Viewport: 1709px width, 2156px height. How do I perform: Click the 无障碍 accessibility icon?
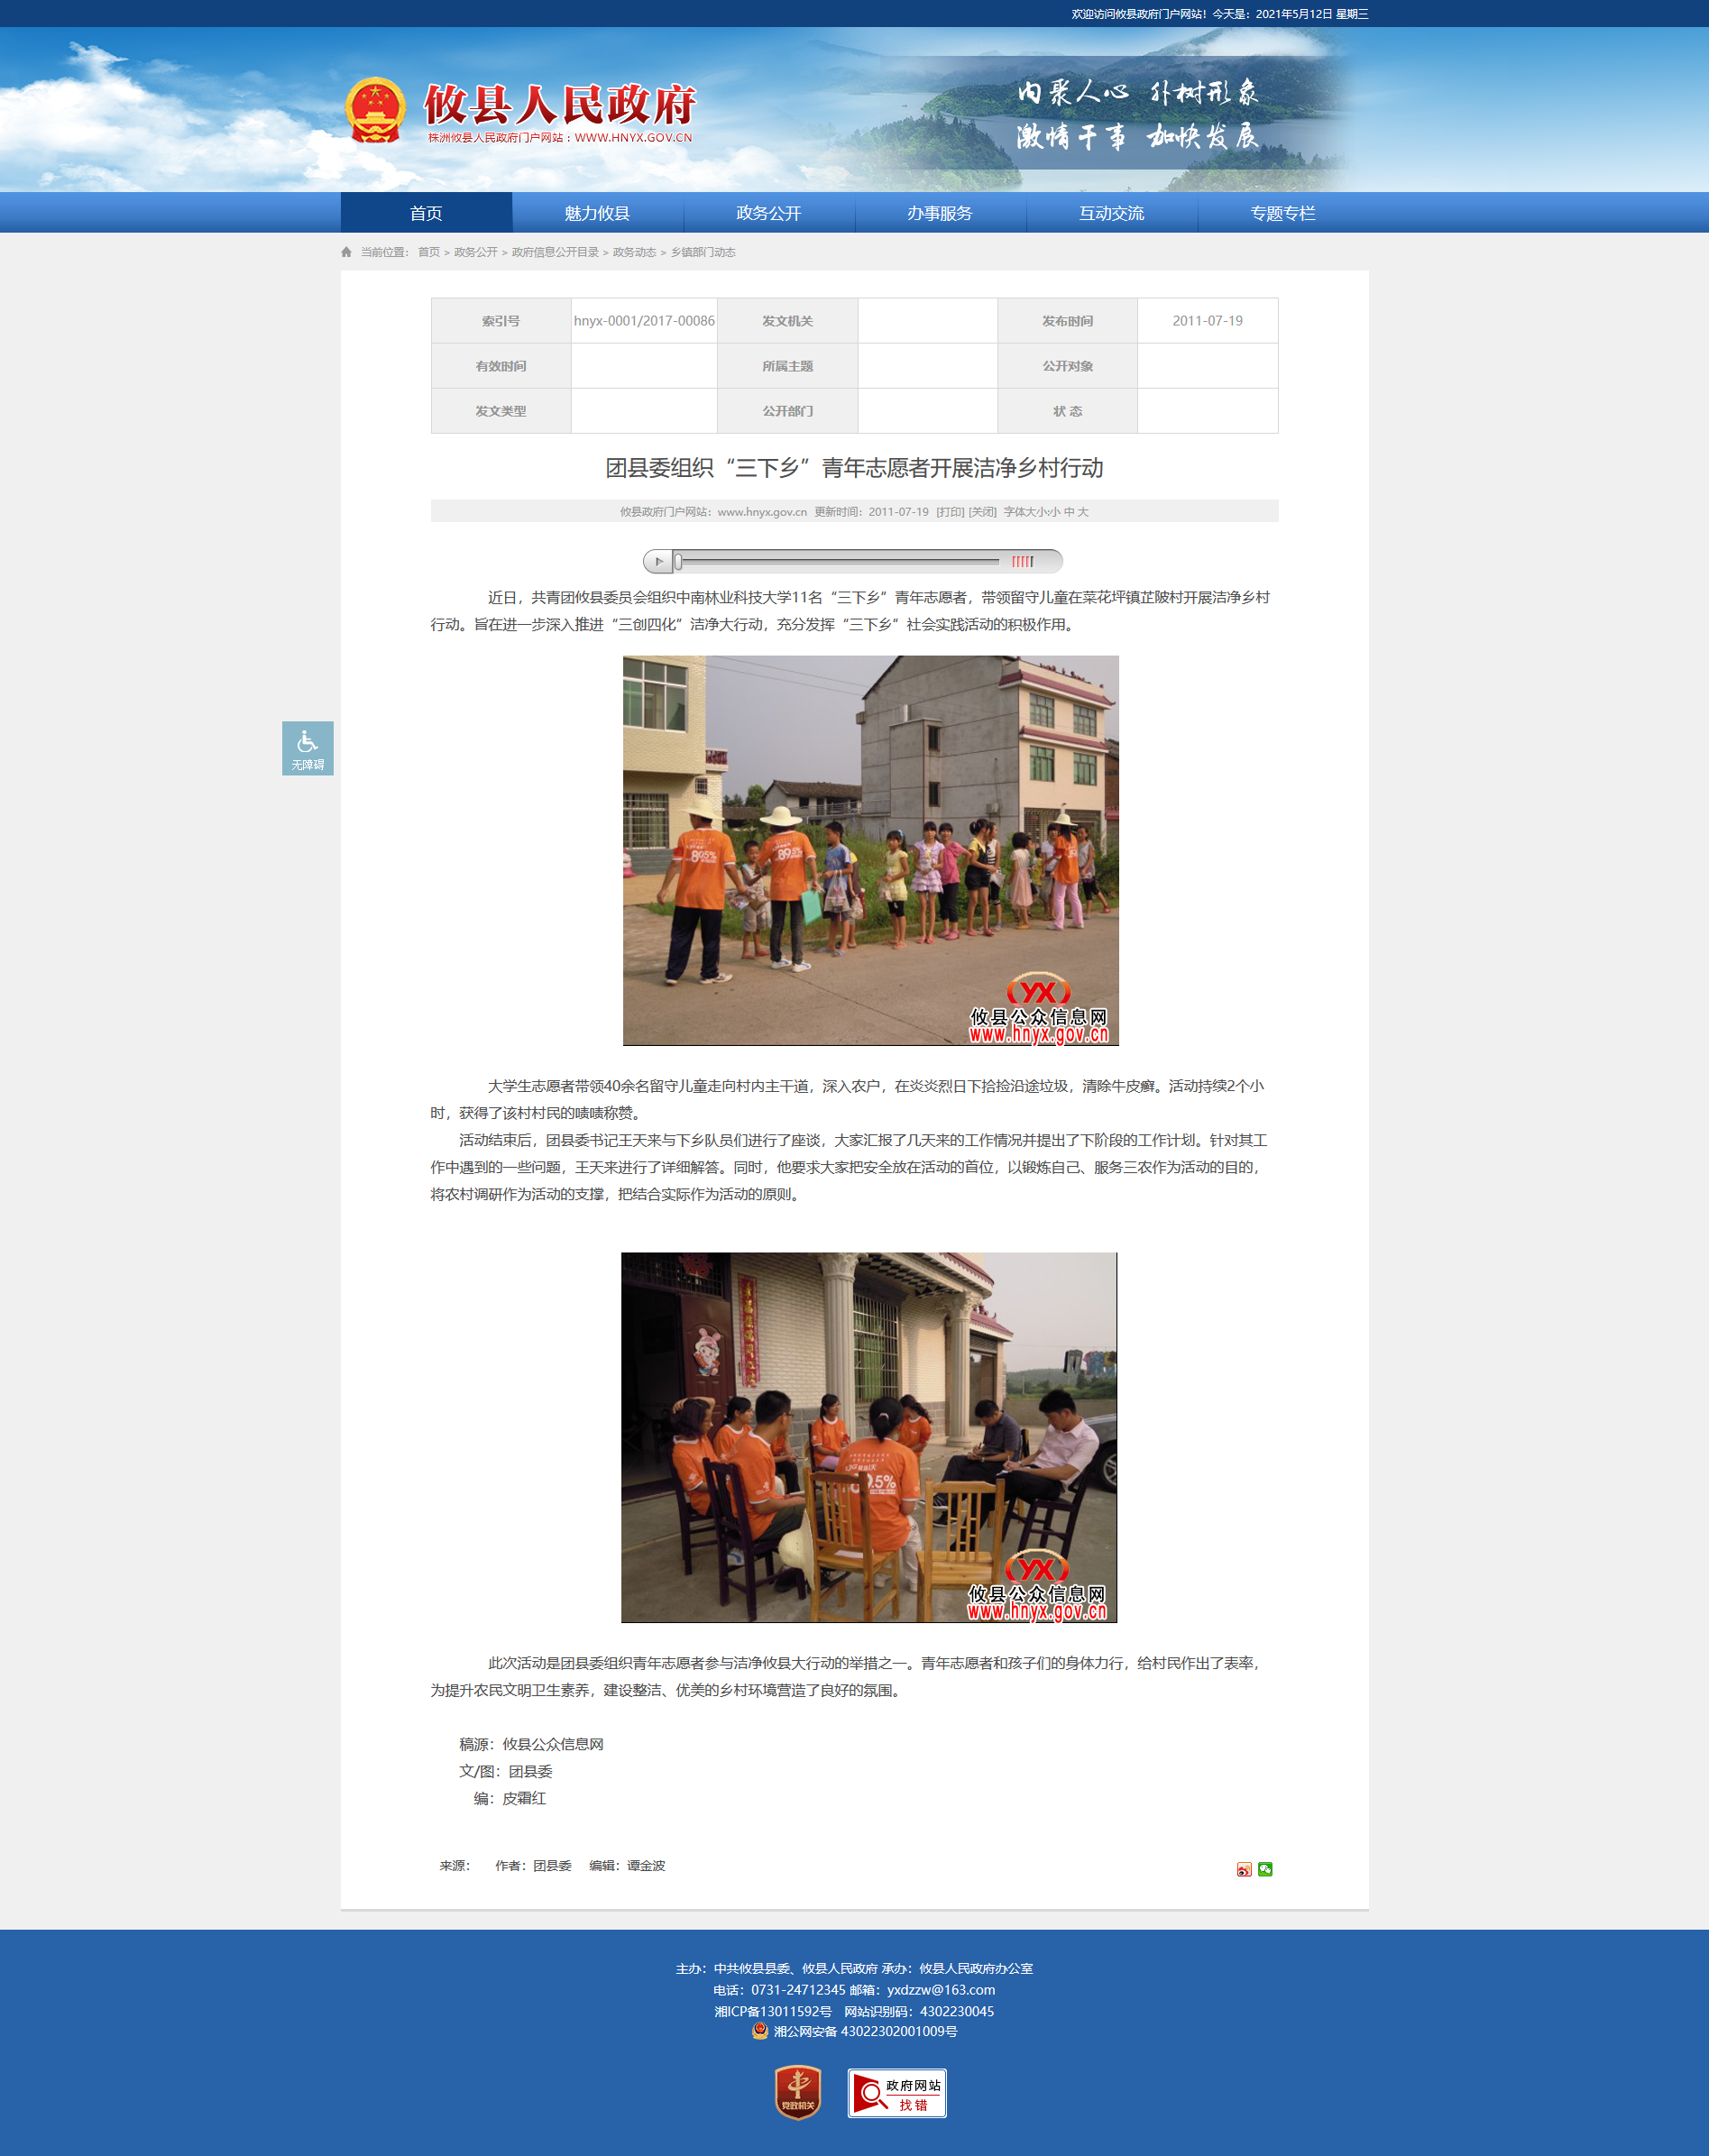(307, 748)
